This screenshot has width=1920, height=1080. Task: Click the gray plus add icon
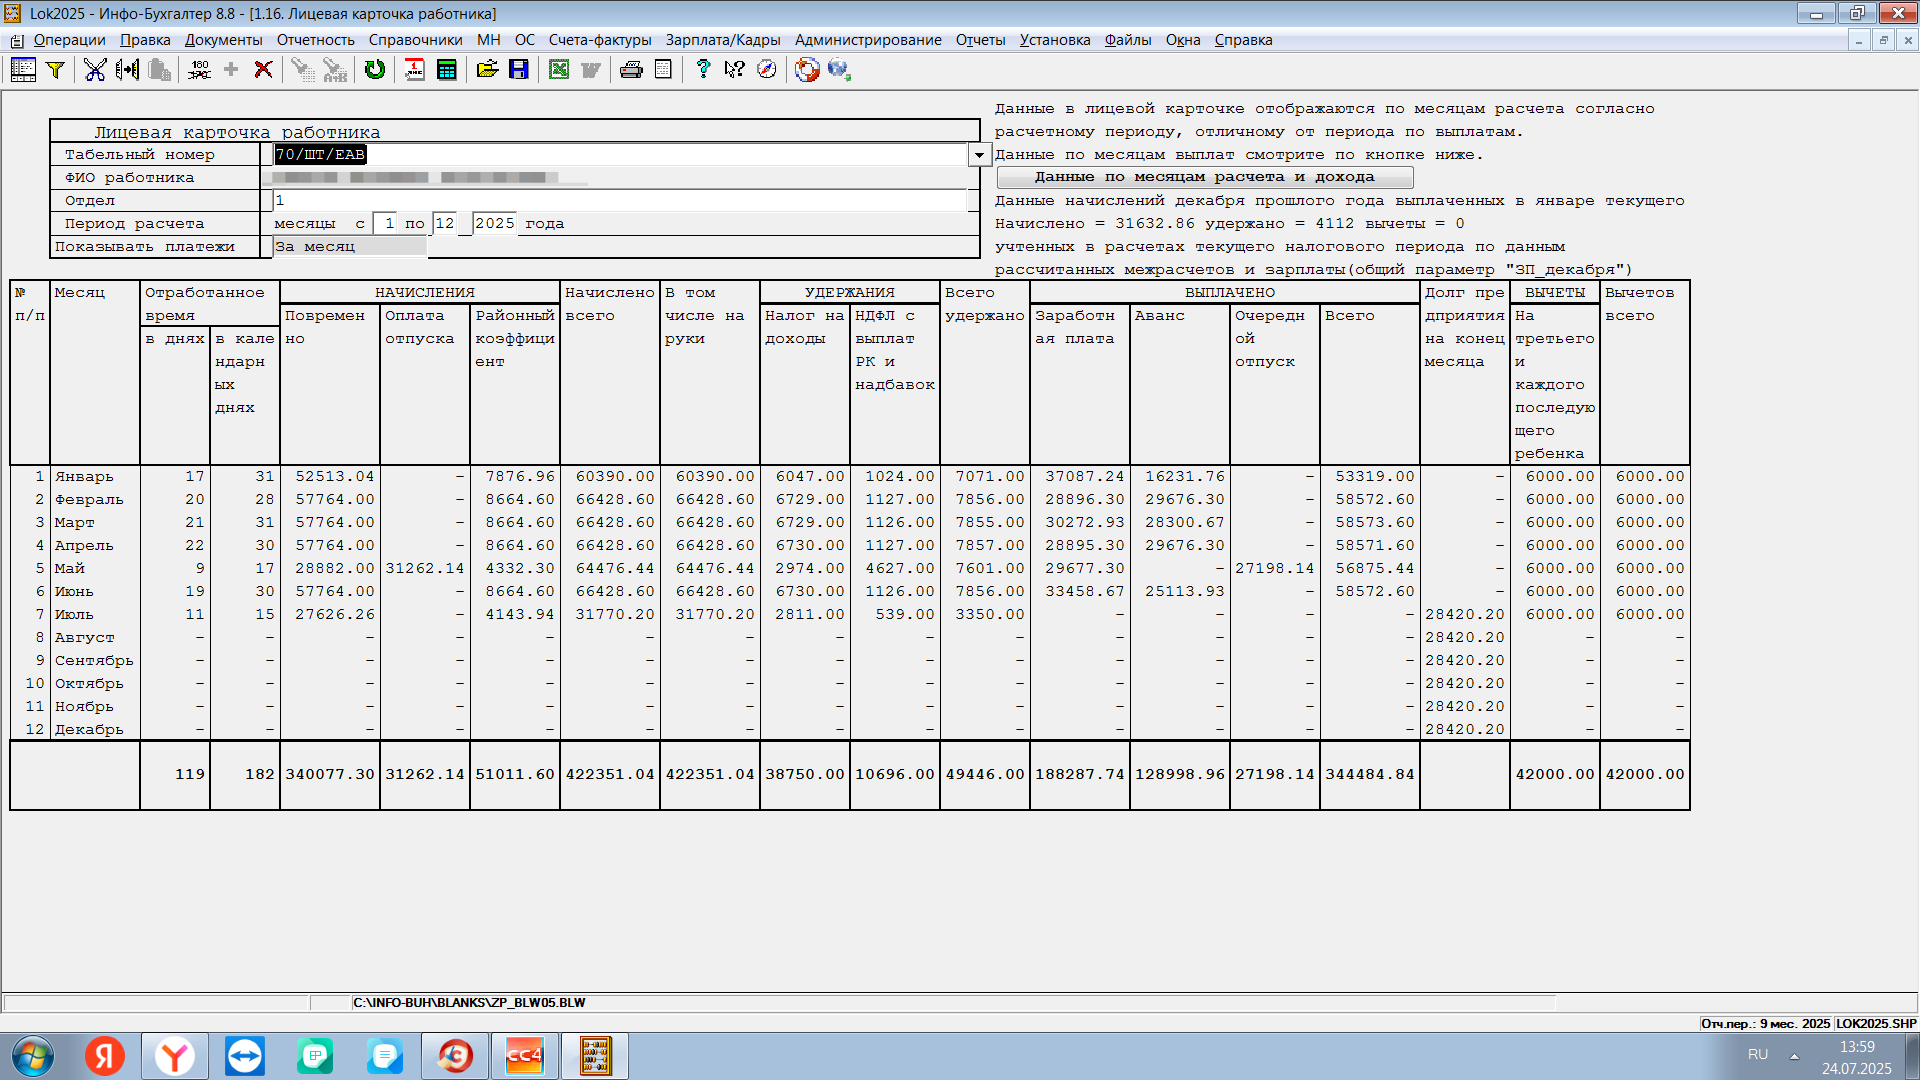click(x=231, y=69)
